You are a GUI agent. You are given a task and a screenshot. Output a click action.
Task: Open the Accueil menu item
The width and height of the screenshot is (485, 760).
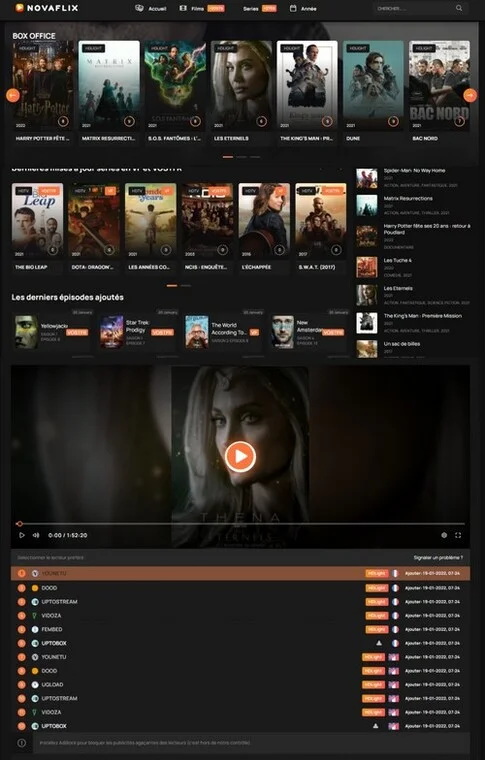click(x=151, y=8)
